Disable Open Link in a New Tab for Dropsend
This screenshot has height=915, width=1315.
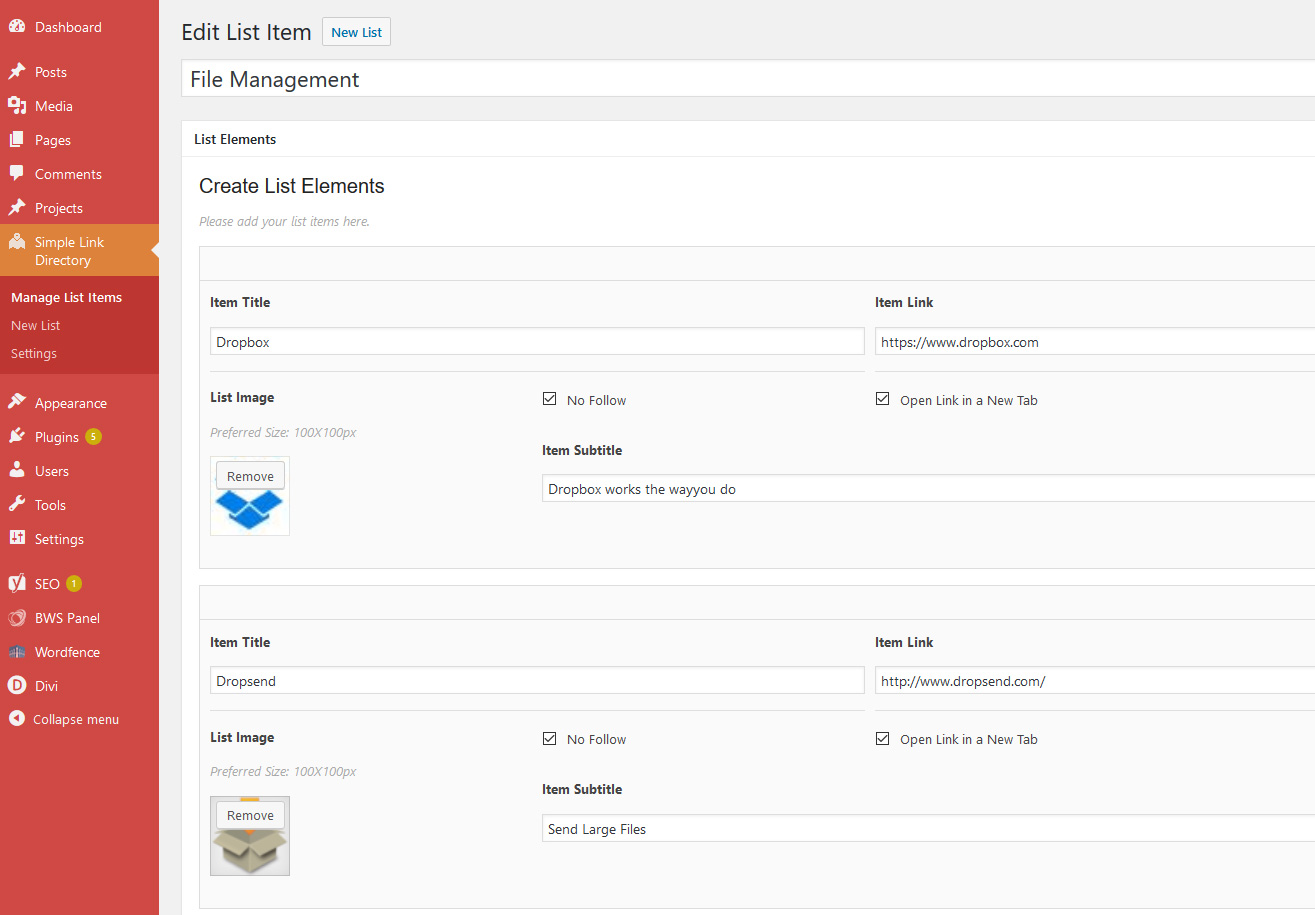(883, 737)
